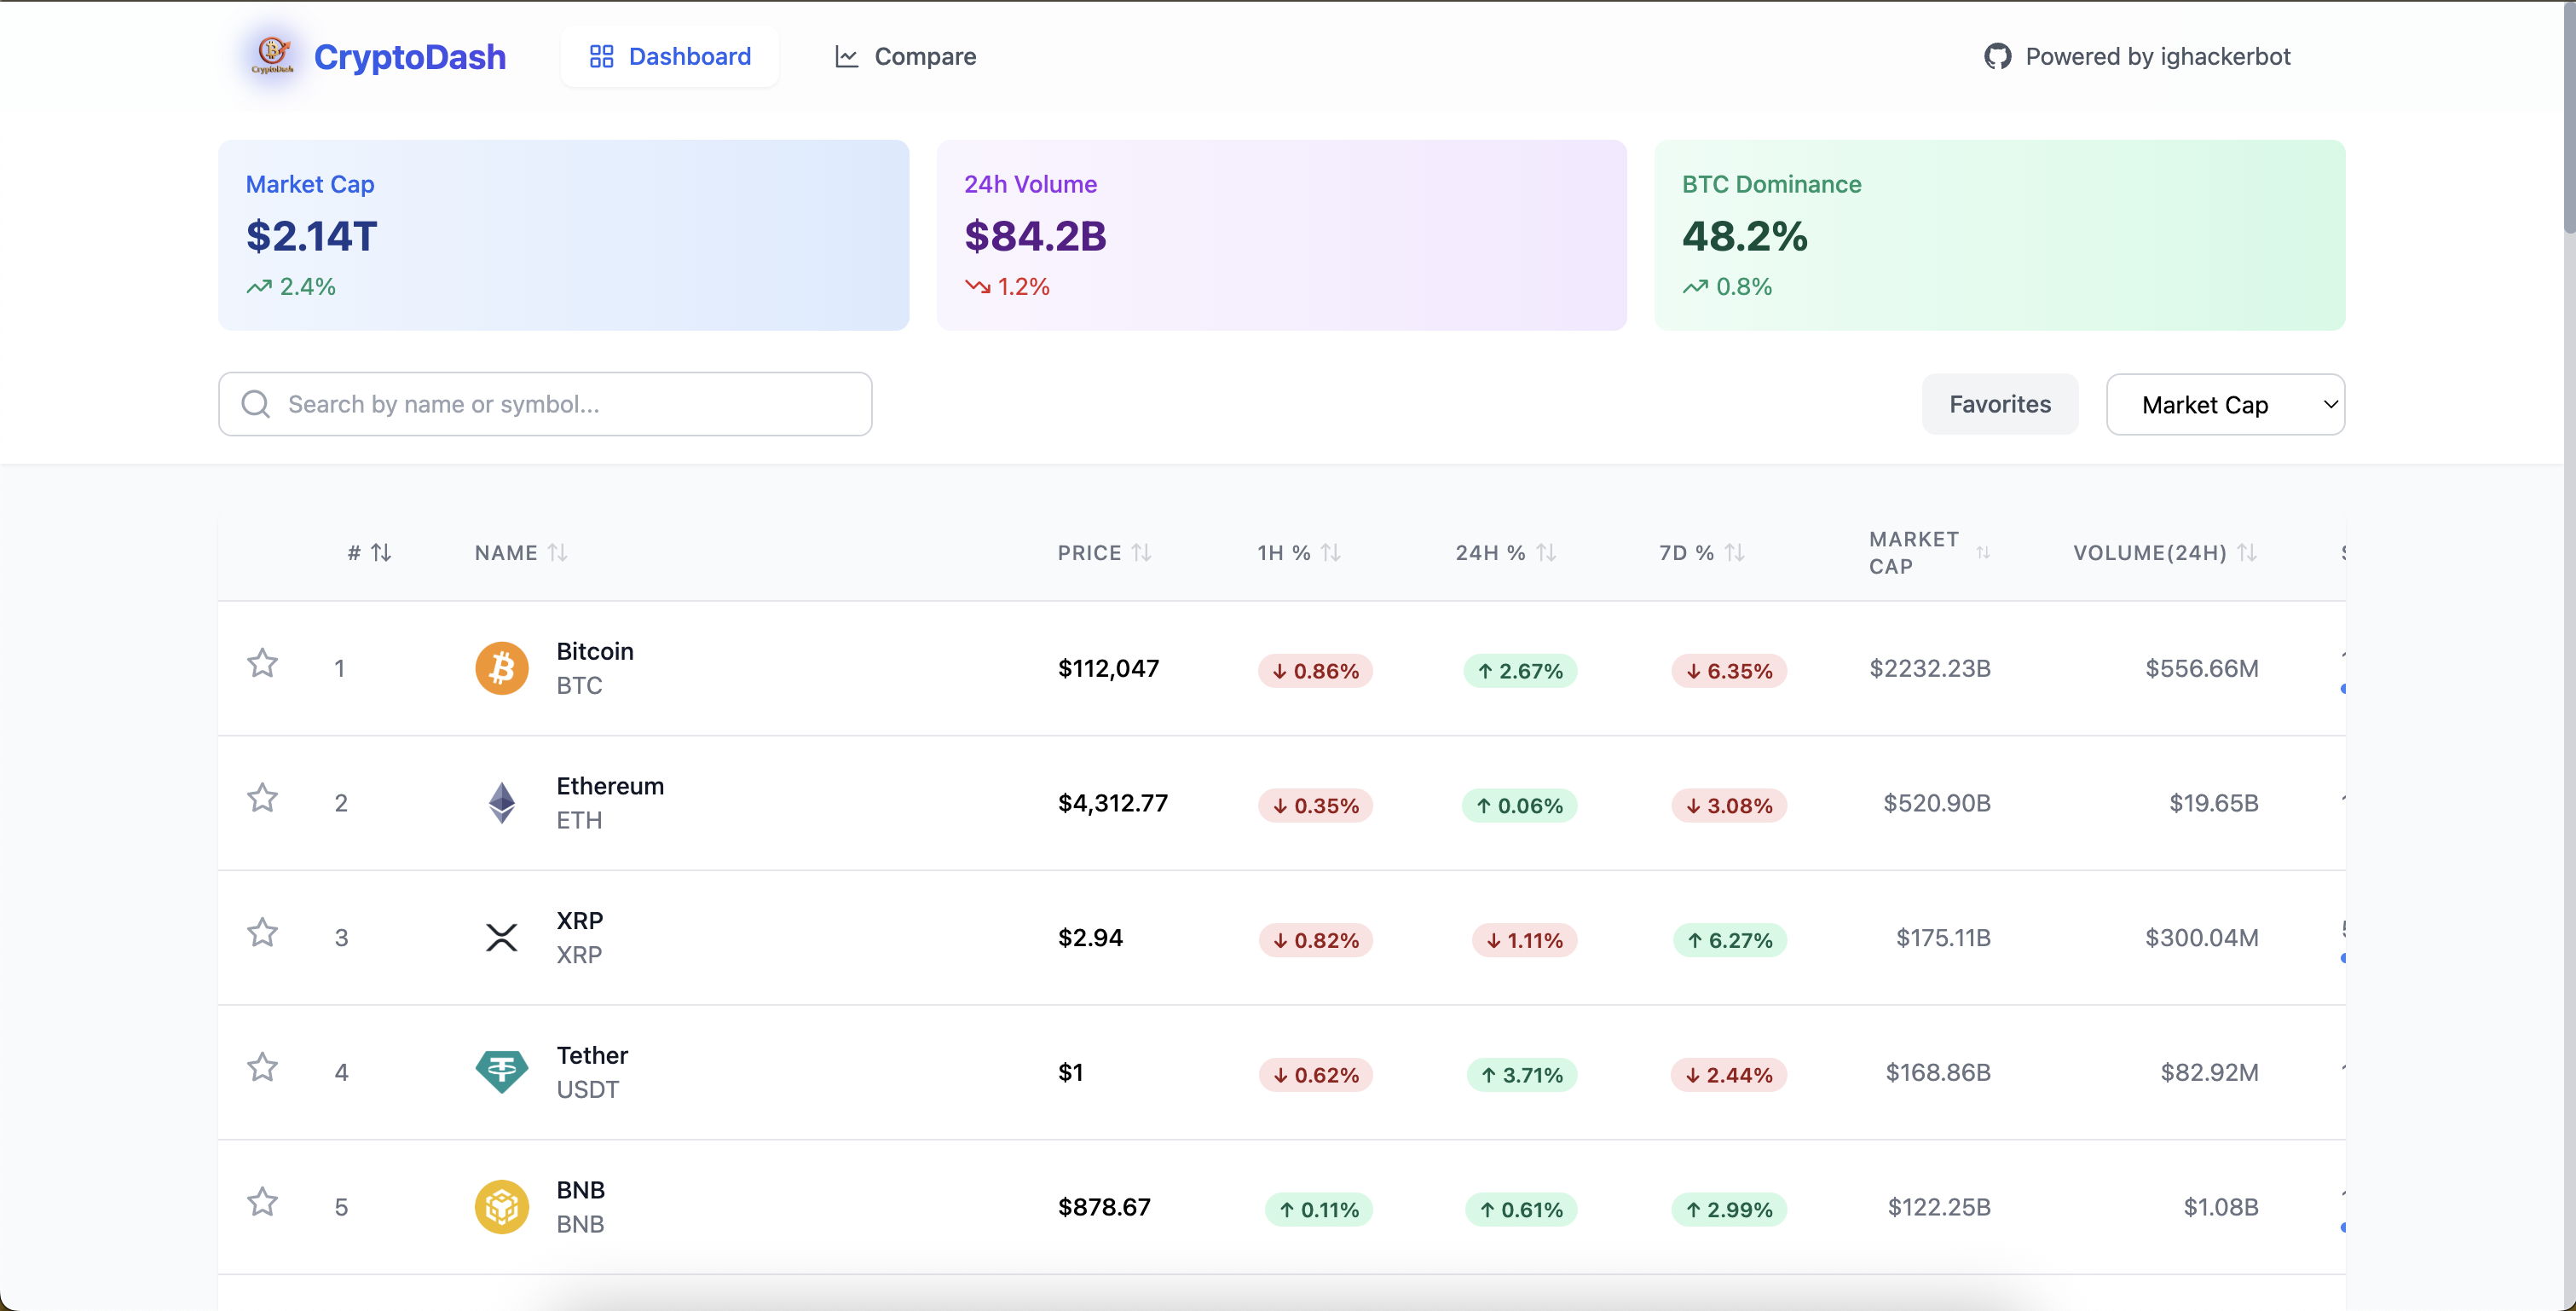Open the Powered by ighackerbot link
Screen dimensions: 2576x1311
(x=2157, y=56)
